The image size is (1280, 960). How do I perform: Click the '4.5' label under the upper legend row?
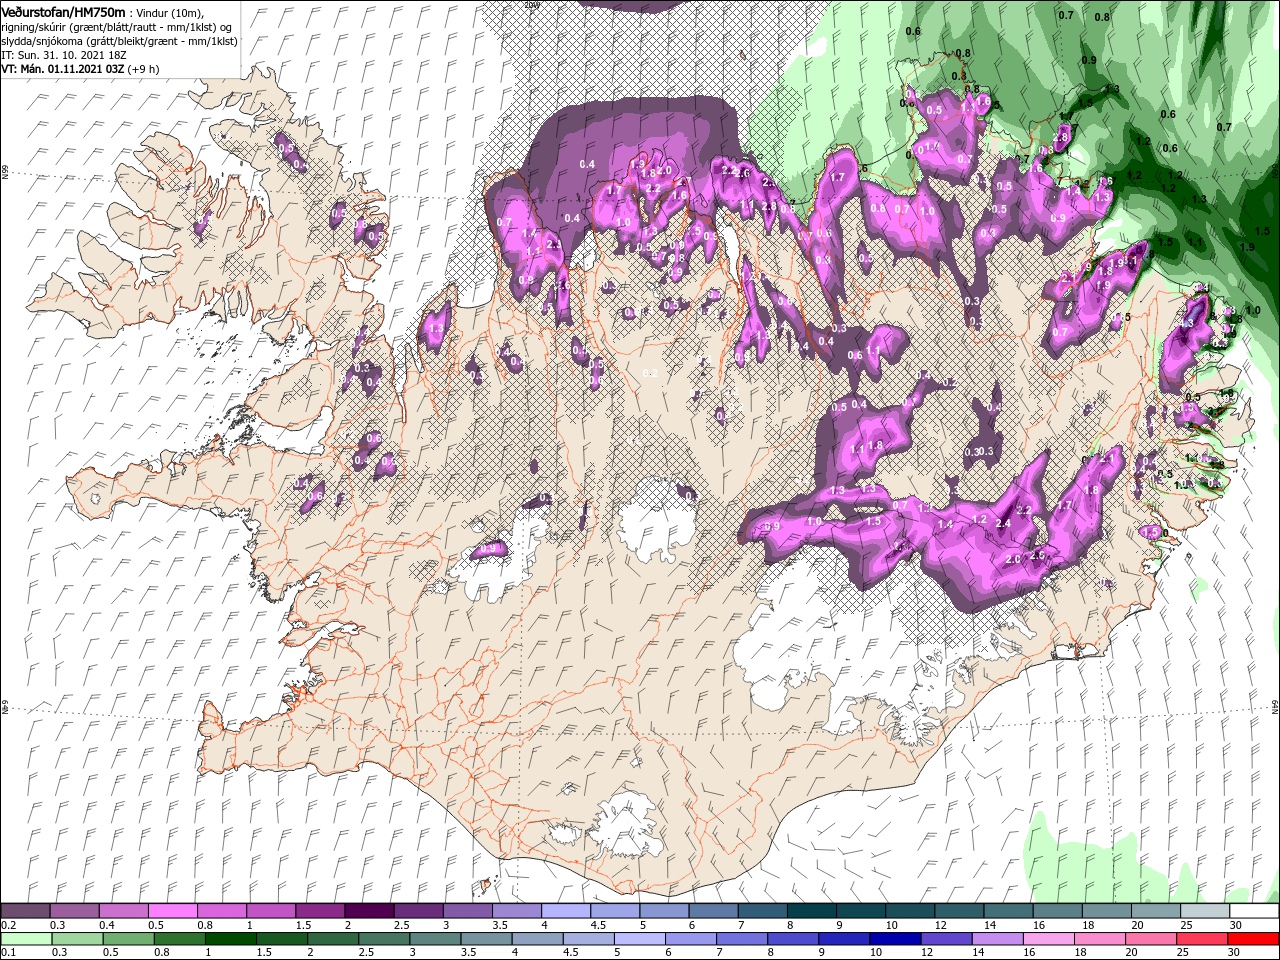(x=599, y=925)
